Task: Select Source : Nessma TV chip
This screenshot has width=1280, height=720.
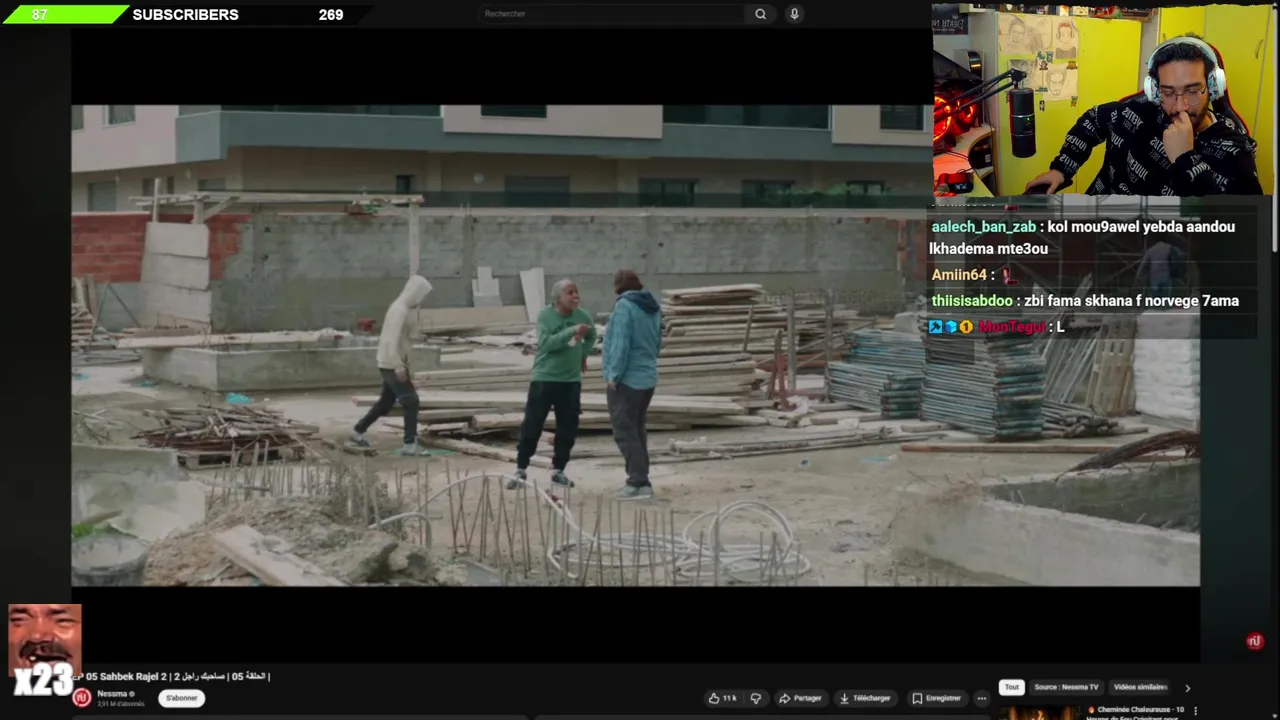Action: point(1066,687)
